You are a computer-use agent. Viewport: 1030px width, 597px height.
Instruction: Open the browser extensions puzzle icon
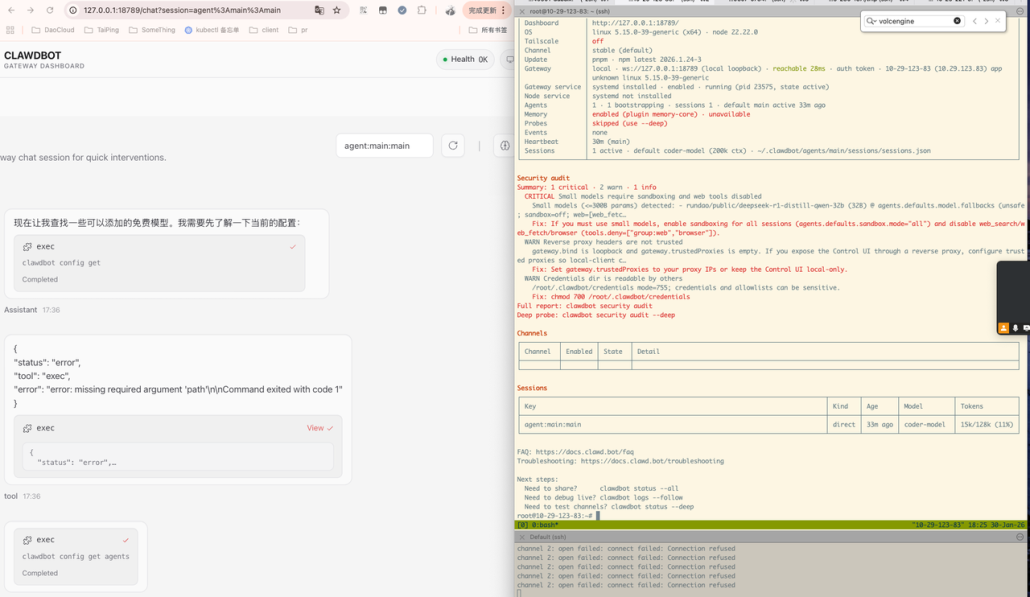point(421,10)
